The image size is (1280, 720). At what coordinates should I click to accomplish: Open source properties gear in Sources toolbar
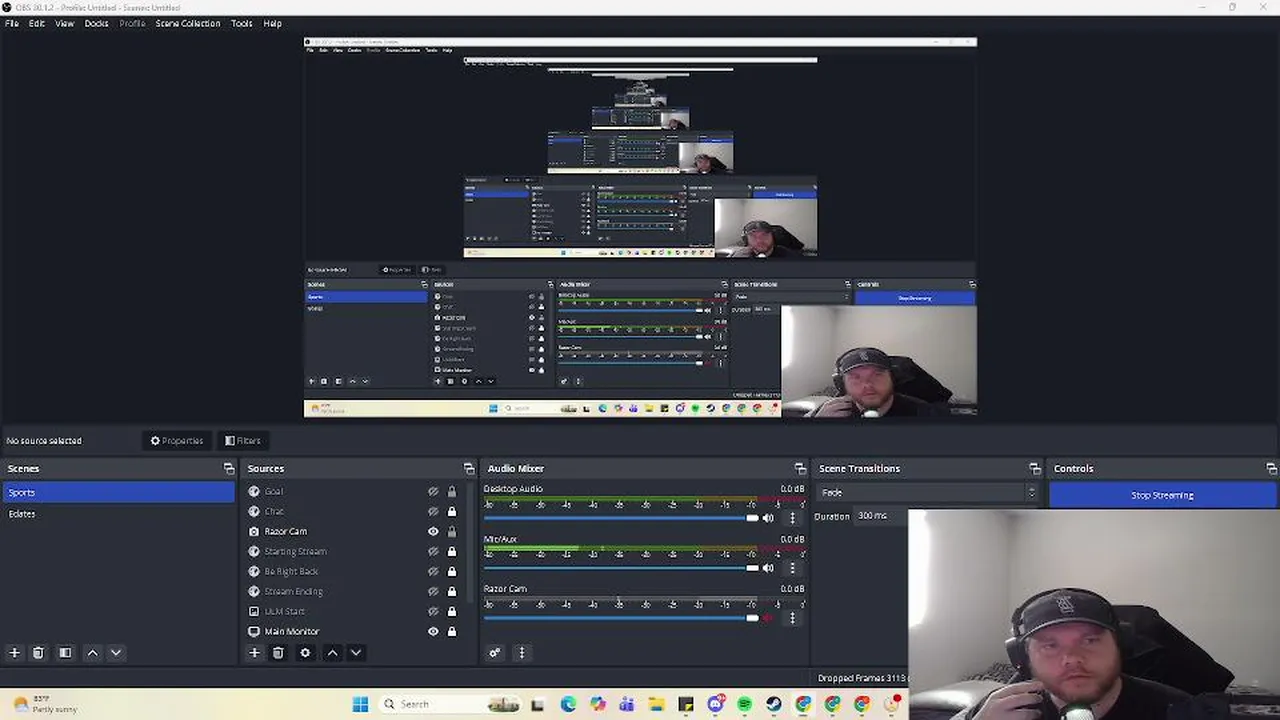tap(305, 653)
